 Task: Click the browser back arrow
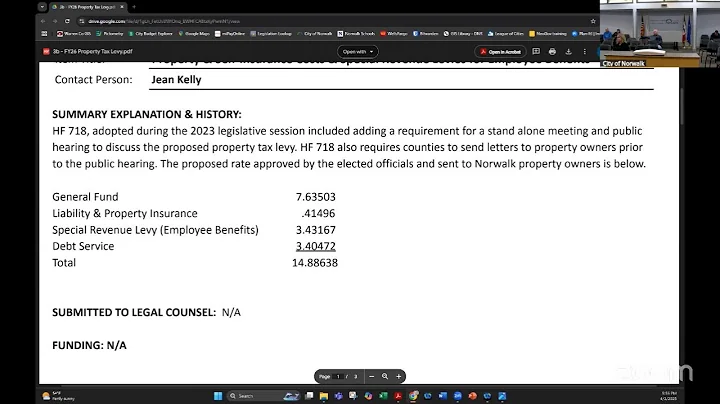pyautogui.click(x=43, y=21)
